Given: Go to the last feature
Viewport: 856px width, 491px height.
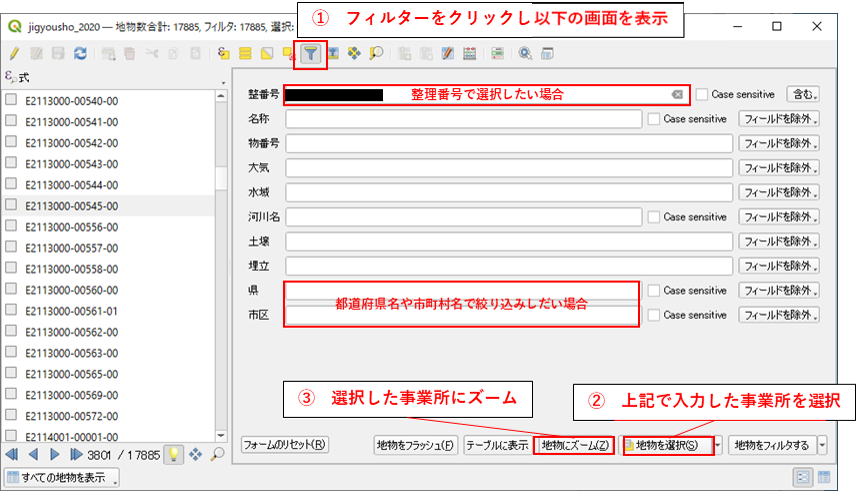Looking at the screenshot, I should tap(76, 454).
